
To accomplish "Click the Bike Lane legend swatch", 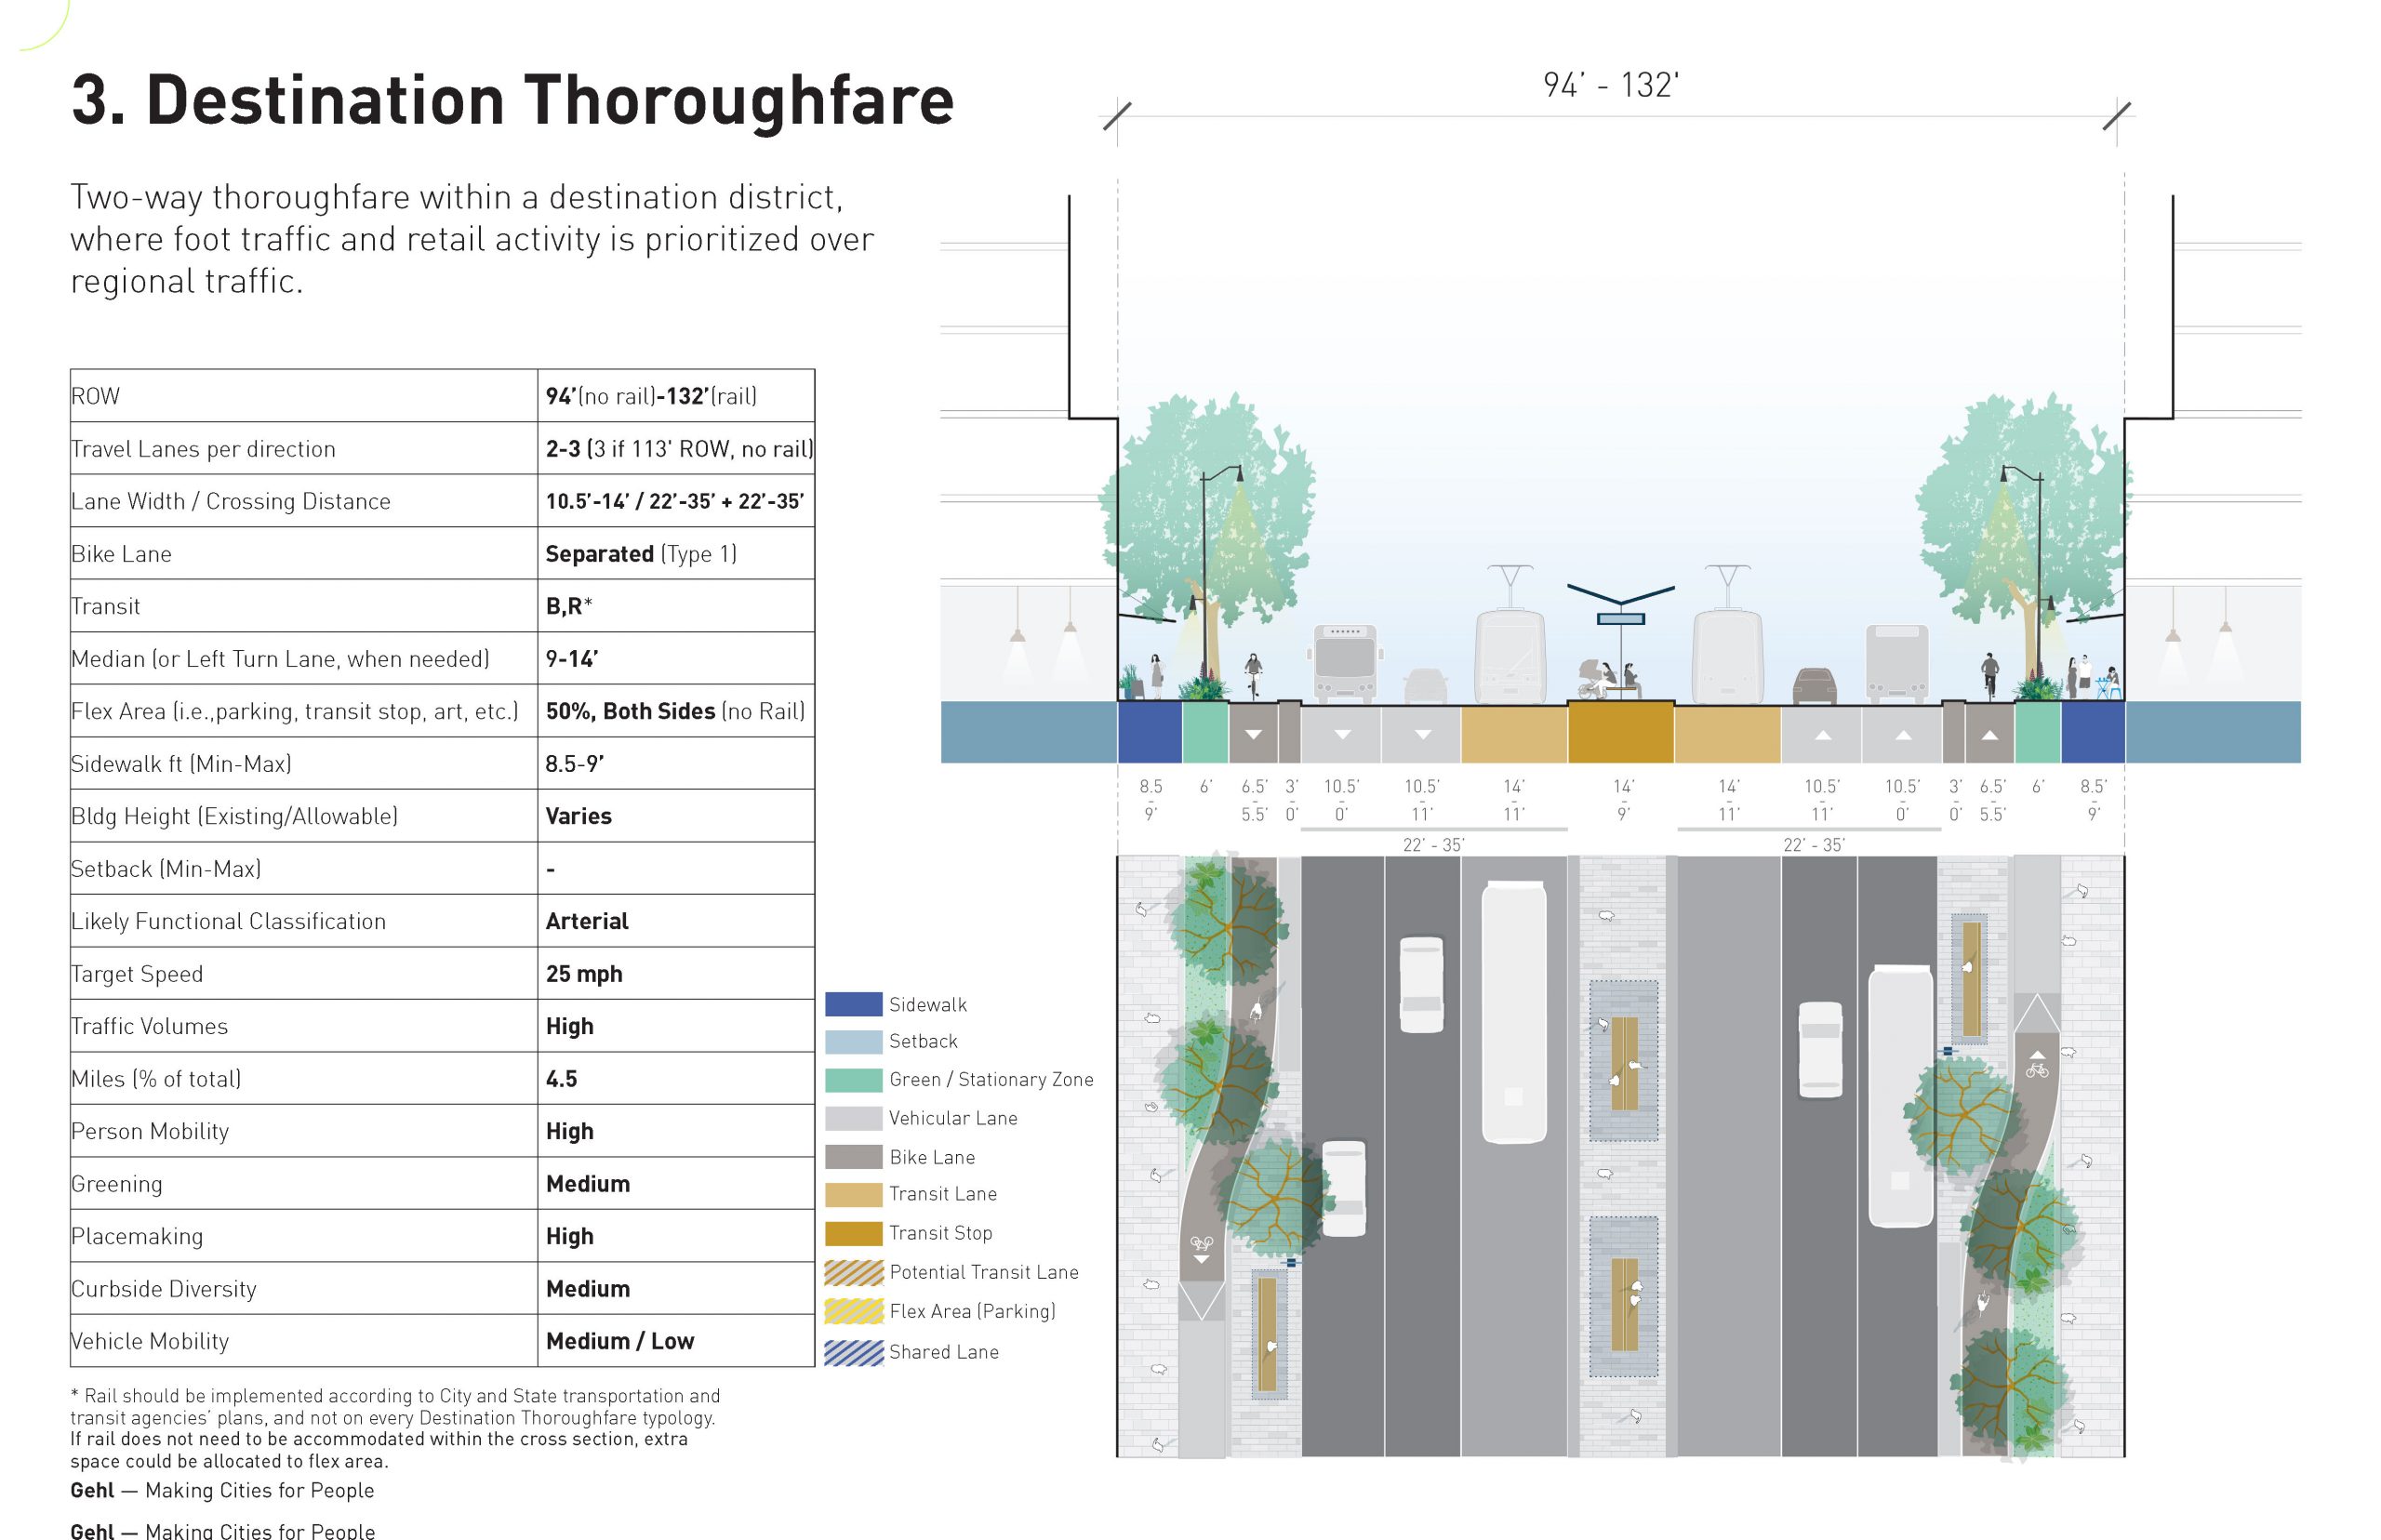I will pos(852,1157).
